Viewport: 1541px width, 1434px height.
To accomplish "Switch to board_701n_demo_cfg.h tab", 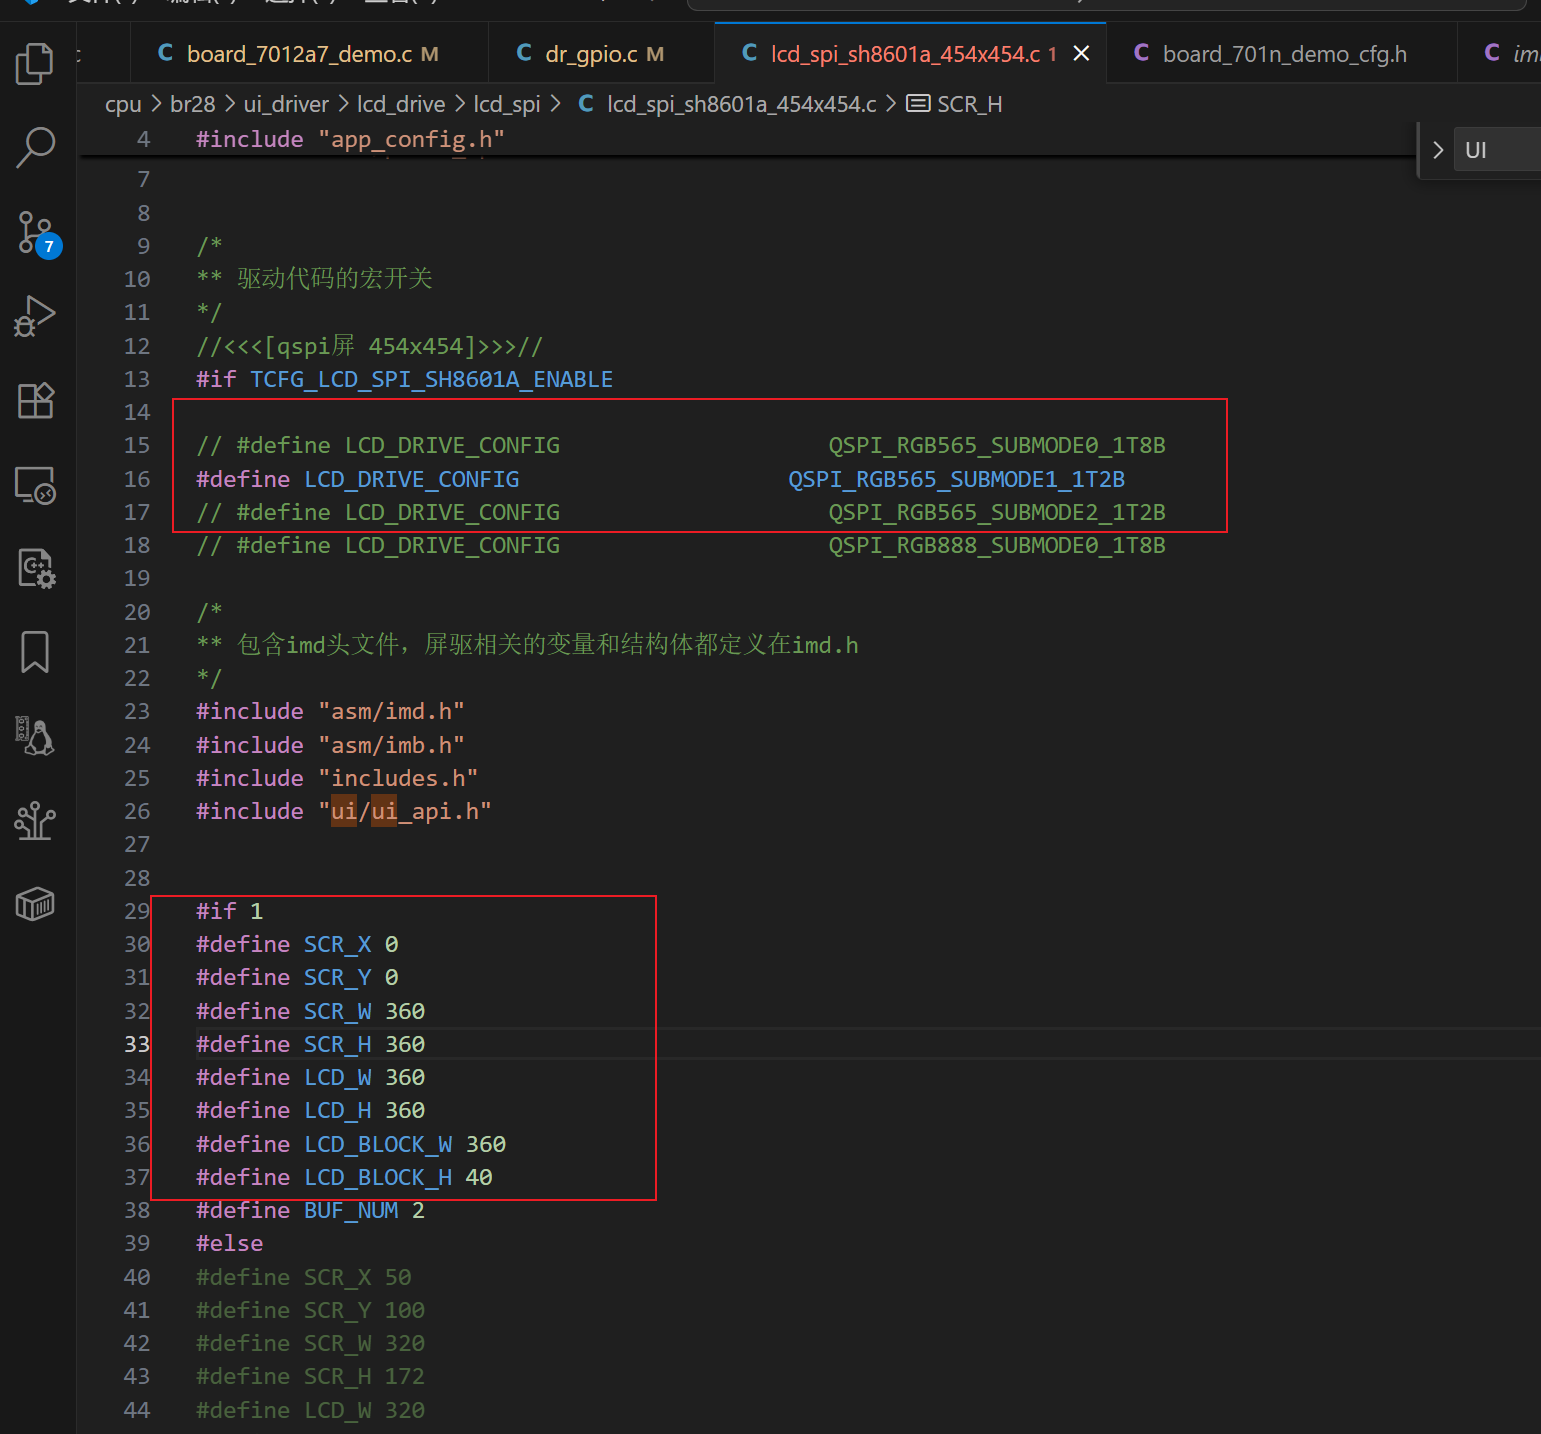I will [x=1283, y=54].
